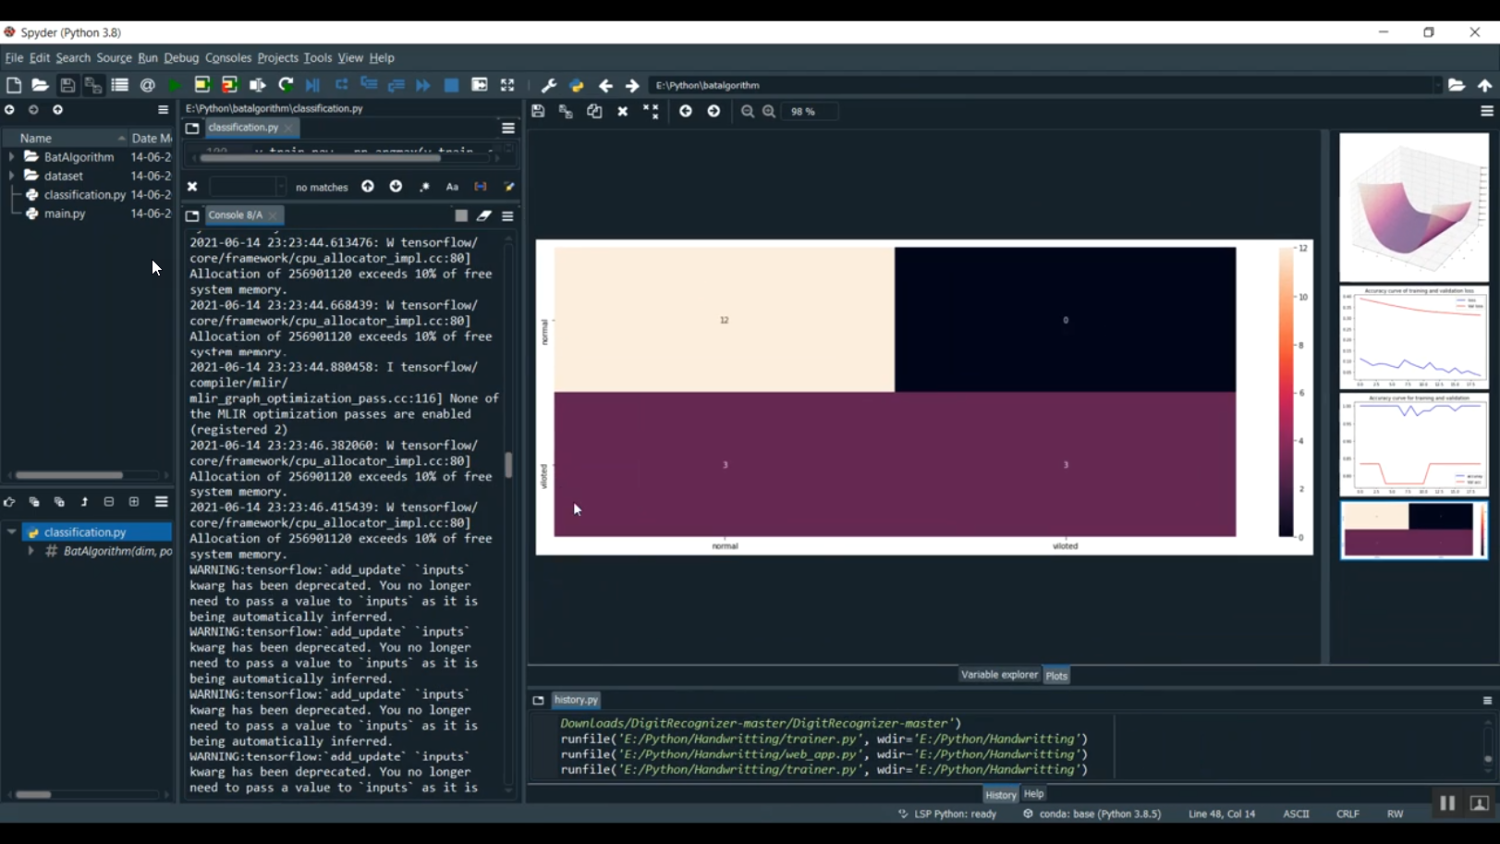Open the PYTHONPATH manager Python icon
Screen dimensions: 1500x844
pos(577,86)
